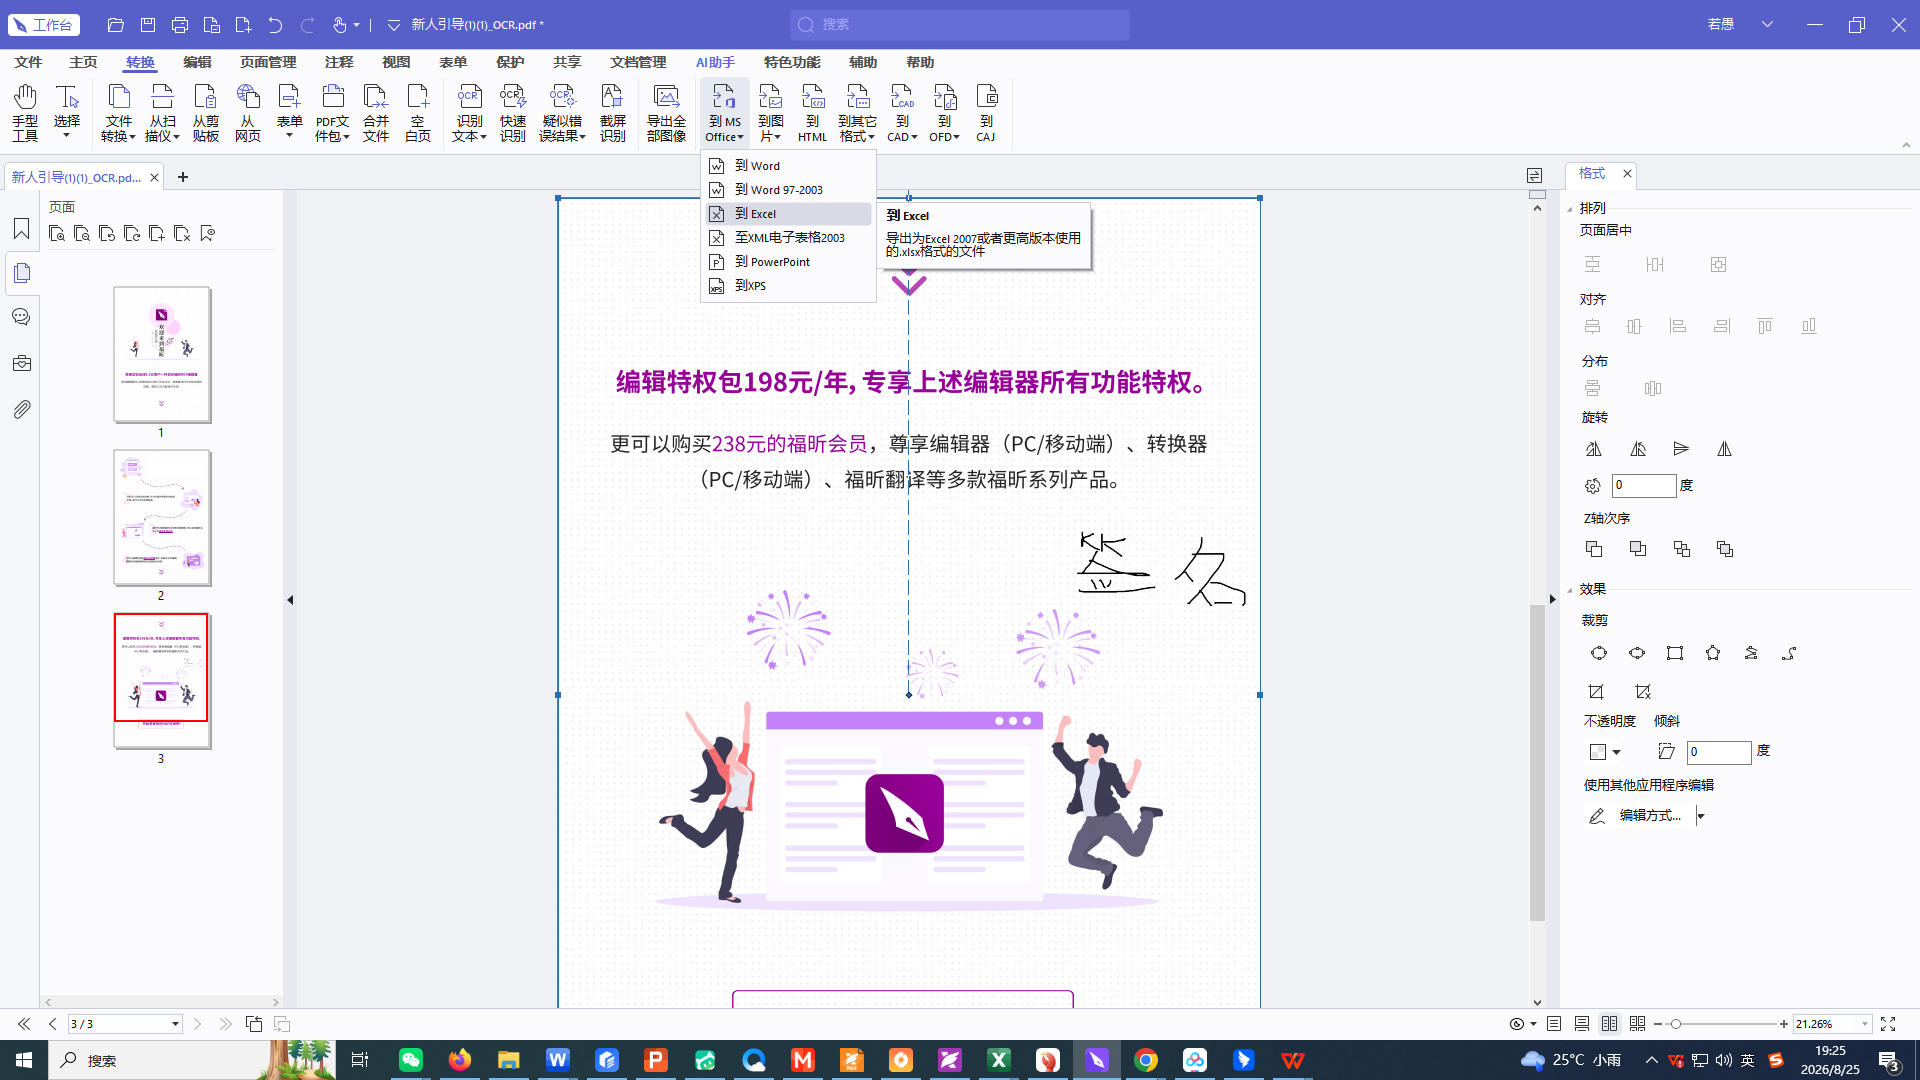Click the save icon in title bar
This screenshot has height=1080, width=1920.
148,24
